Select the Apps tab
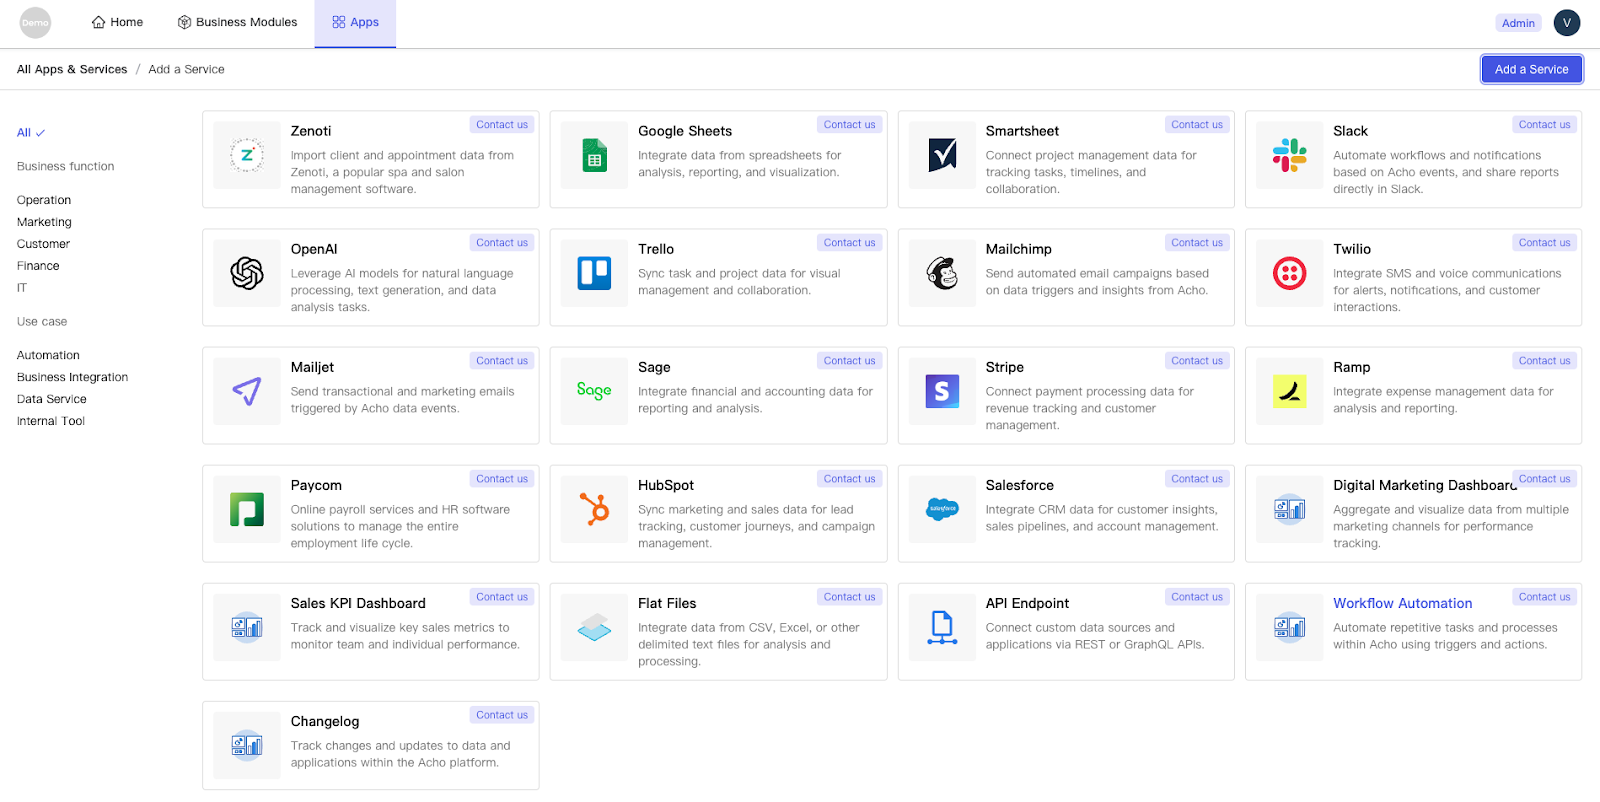 [355, 22]
